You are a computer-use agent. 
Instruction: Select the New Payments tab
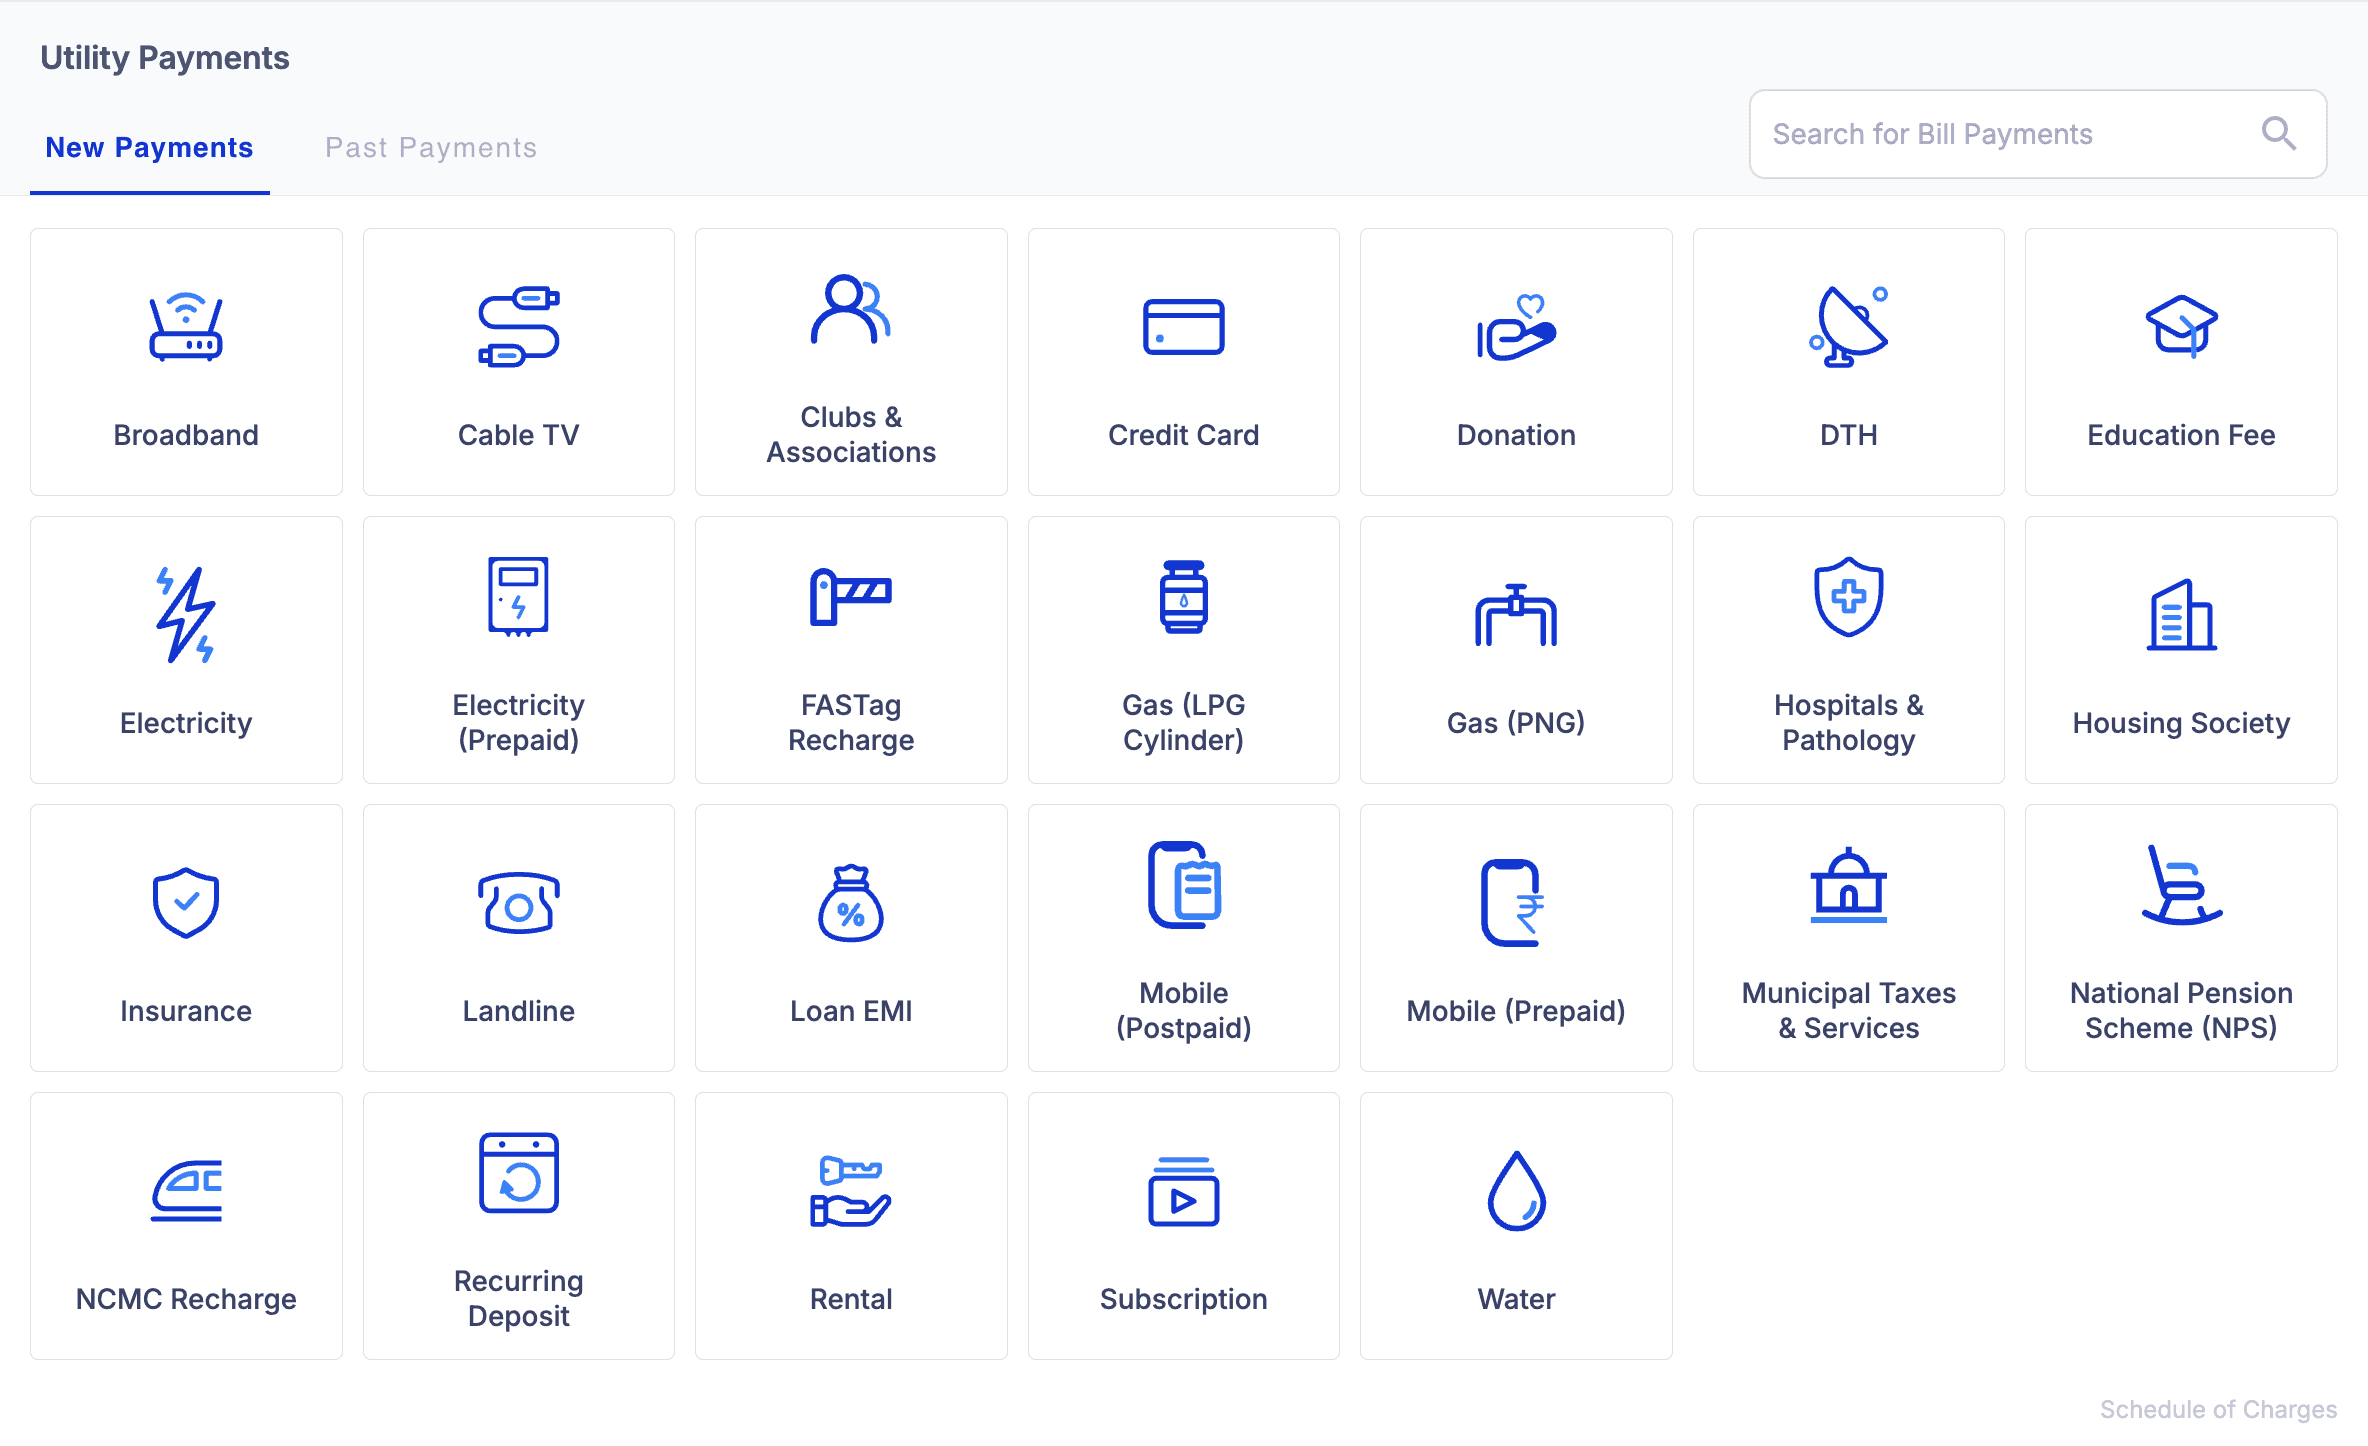coord(150,148)
